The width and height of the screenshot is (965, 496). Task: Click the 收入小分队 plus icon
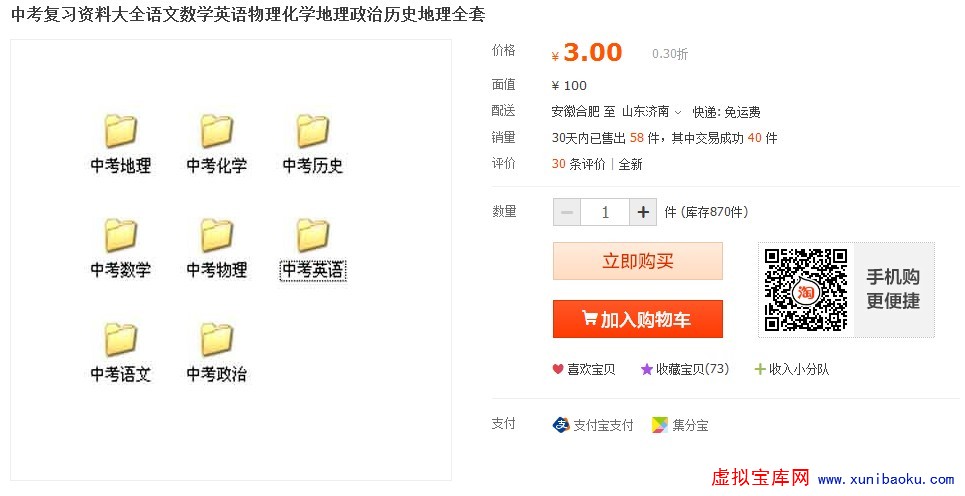click(x=760, y=369)
